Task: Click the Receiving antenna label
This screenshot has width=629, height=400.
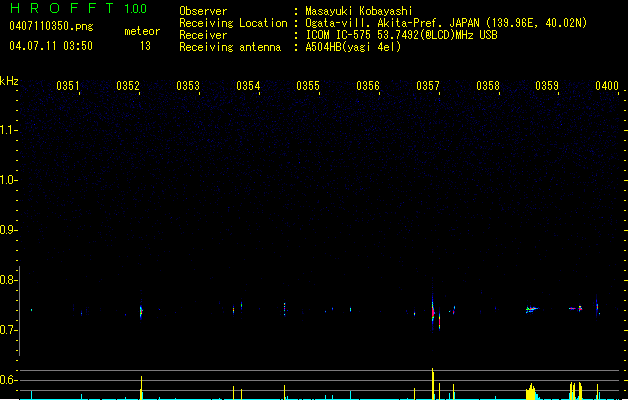Action: 230,47
